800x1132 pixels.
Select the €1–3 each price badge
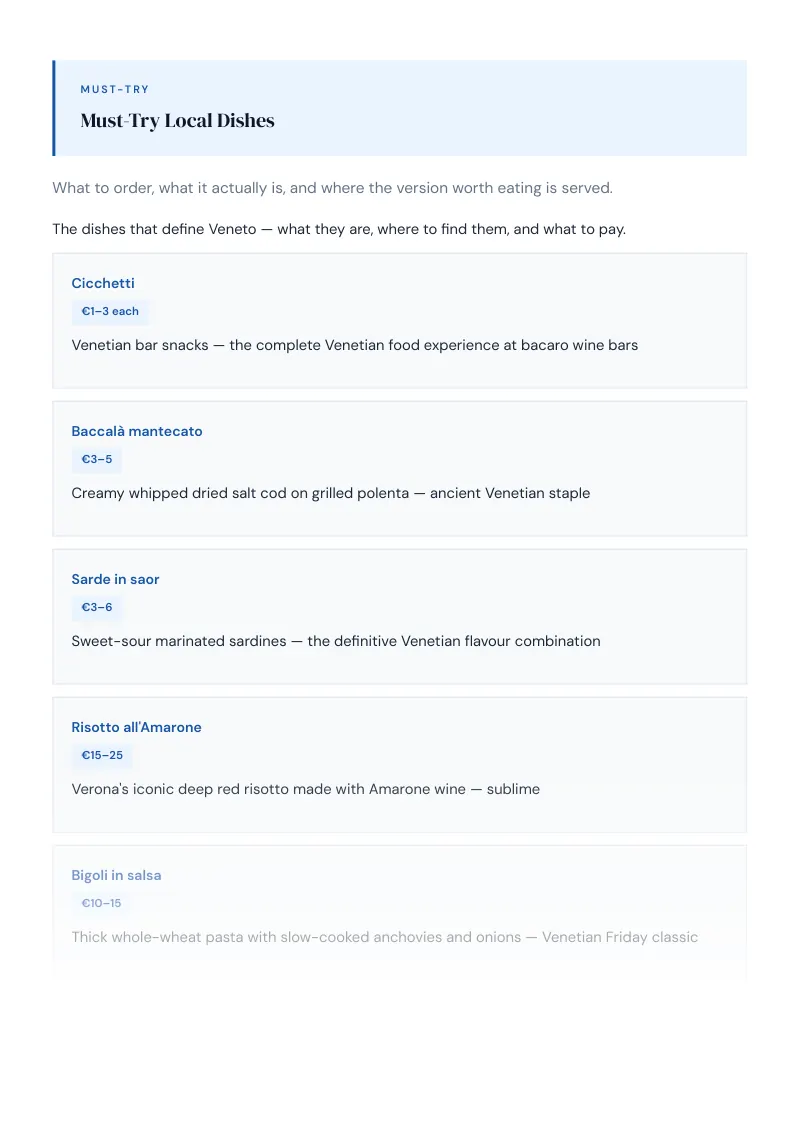click(110, 311)
